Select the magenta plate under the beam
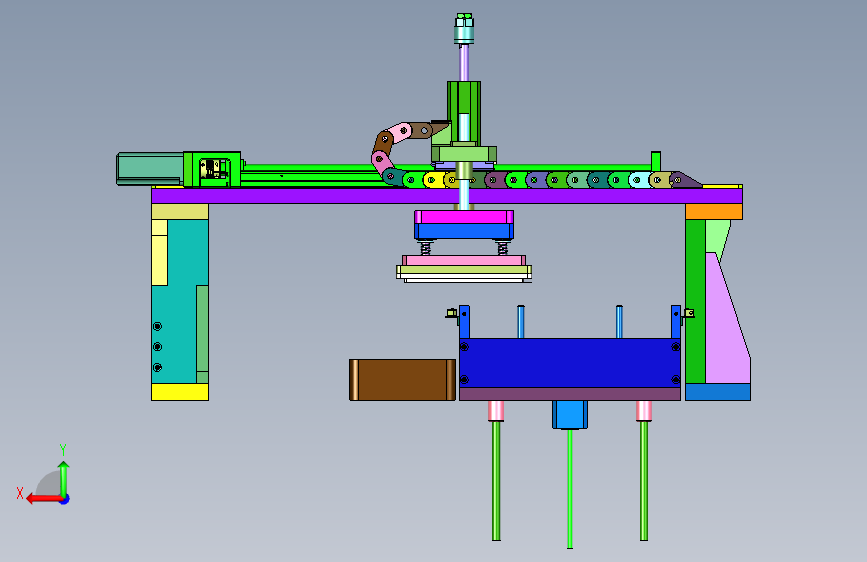 tap(464, 217)
